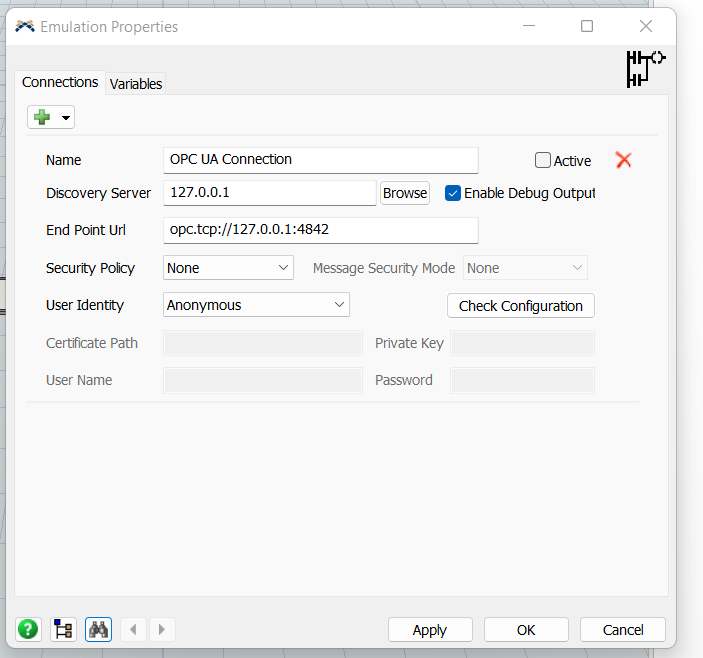The height and width of the screenshot is (658, 703).
Task: Enable the Active checkbox
Action: (x=543, y=160)
